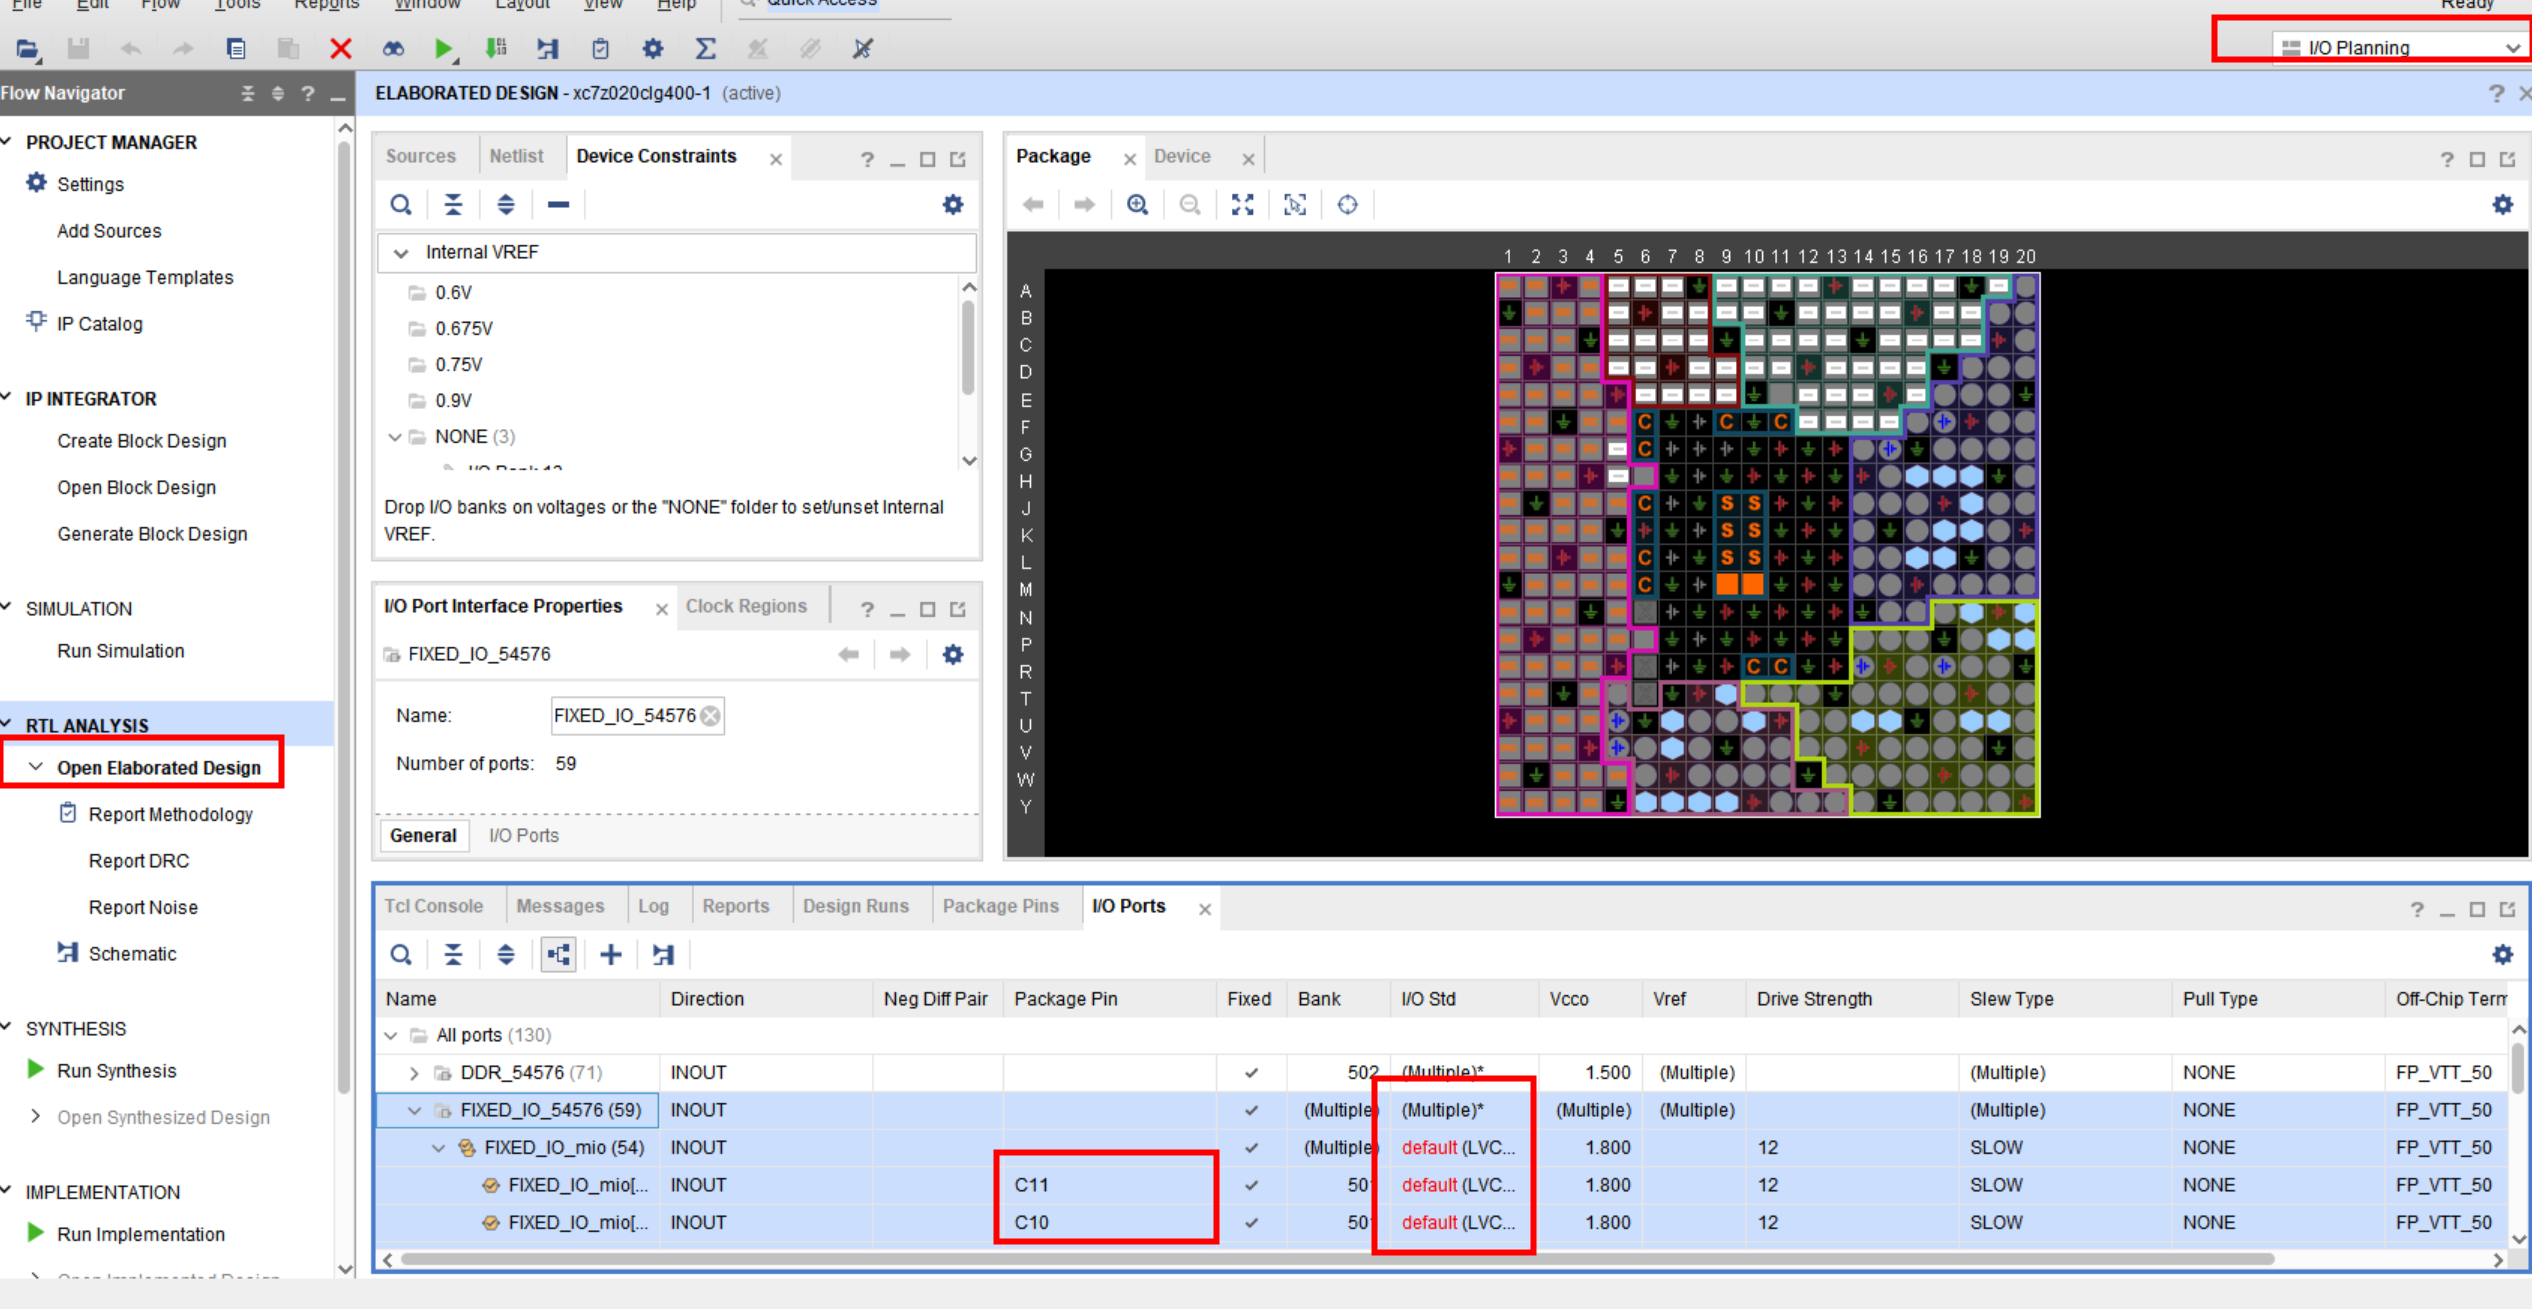Switch to the Device tab

coord(1182,157)
